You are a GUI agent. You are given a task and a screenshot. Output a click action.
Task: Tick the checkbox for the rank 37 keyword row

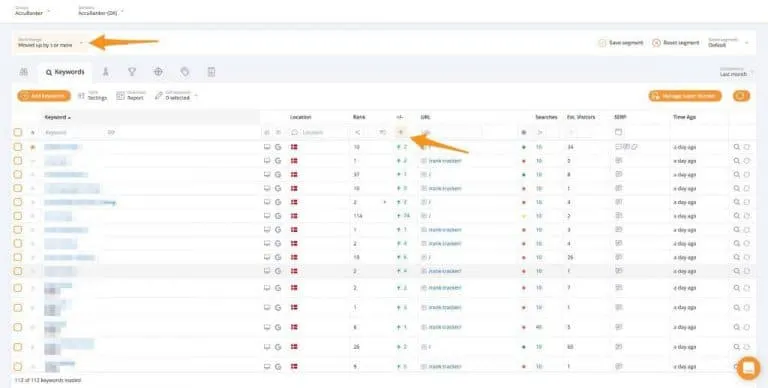click(x=18, y=174)
